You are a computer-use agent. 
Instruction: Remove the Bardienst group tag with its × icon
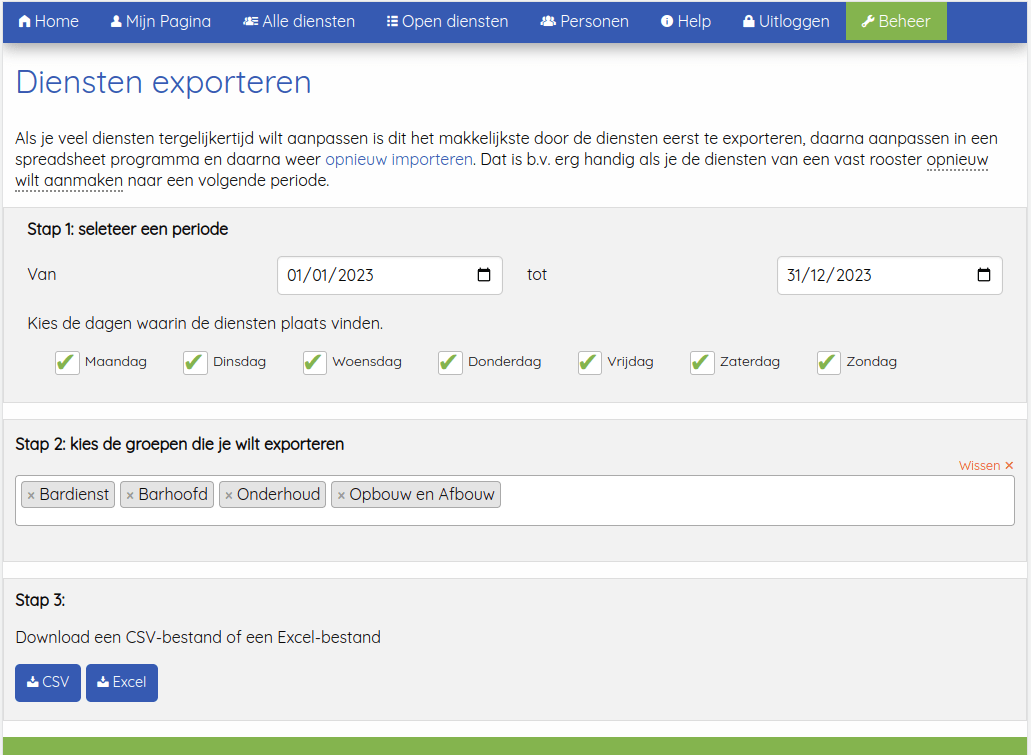pyautogui.click(x=30, y=493)
